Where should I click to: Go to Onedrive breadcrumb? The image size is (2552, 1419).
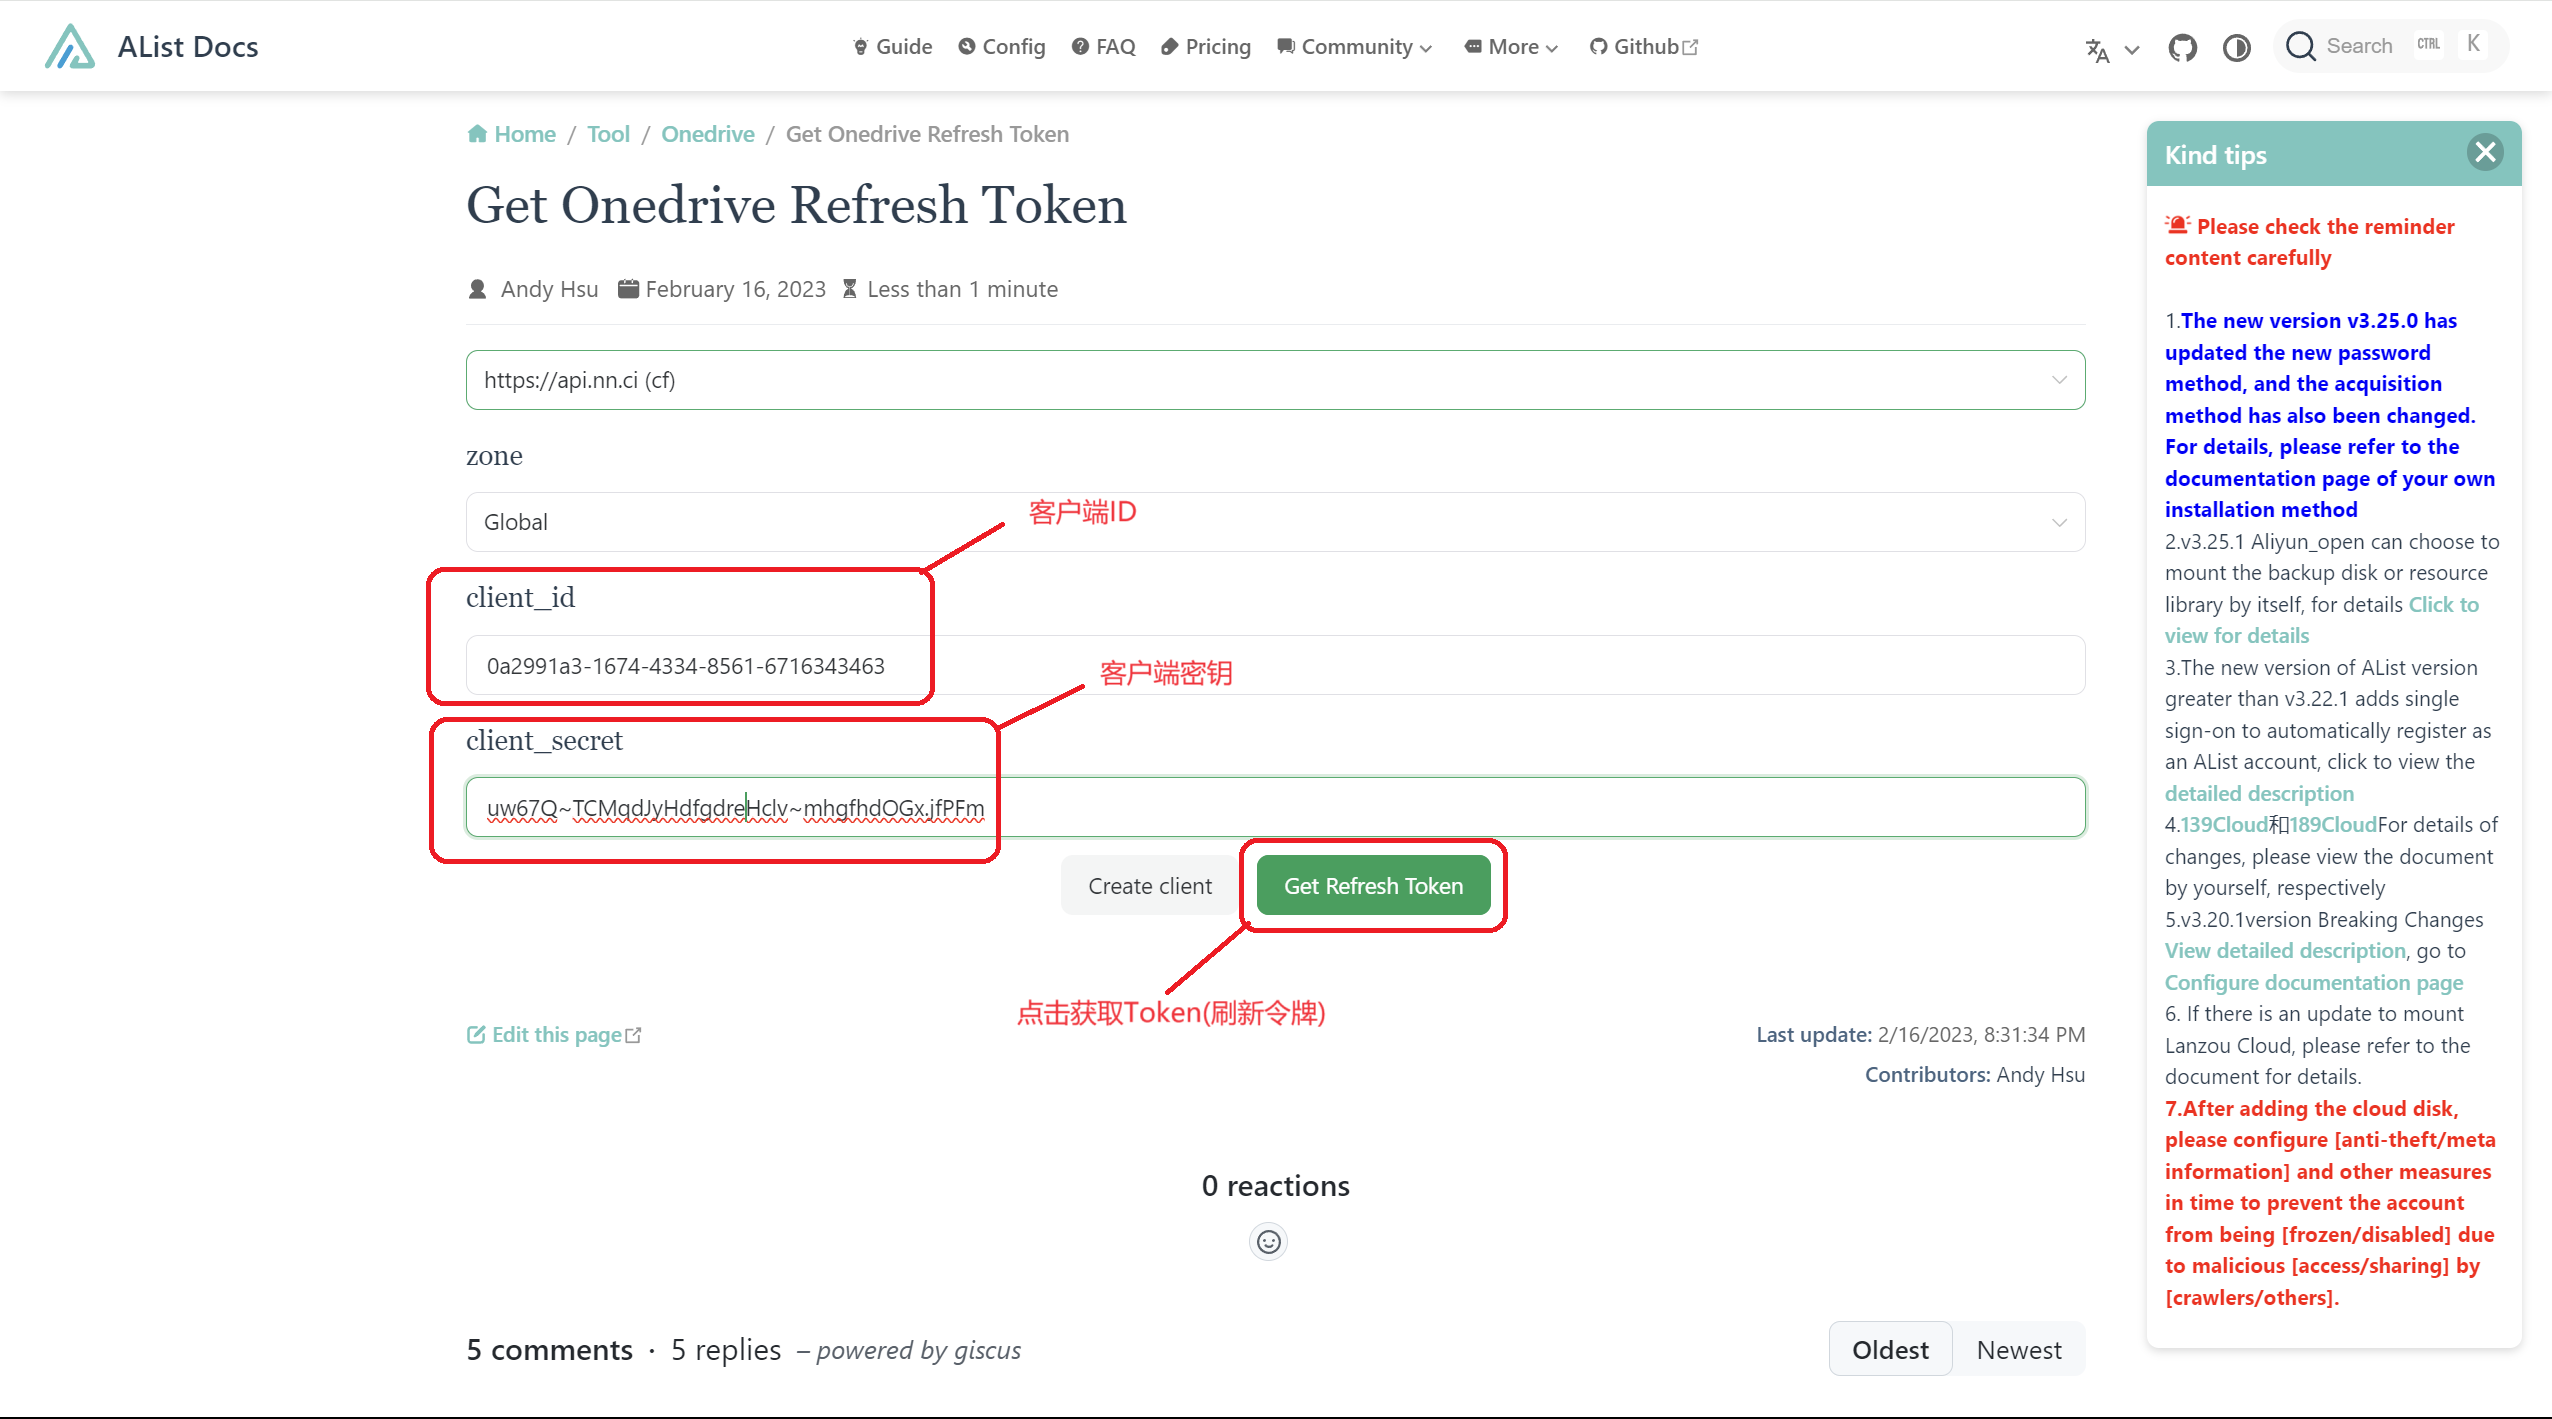tap(708, 134)
